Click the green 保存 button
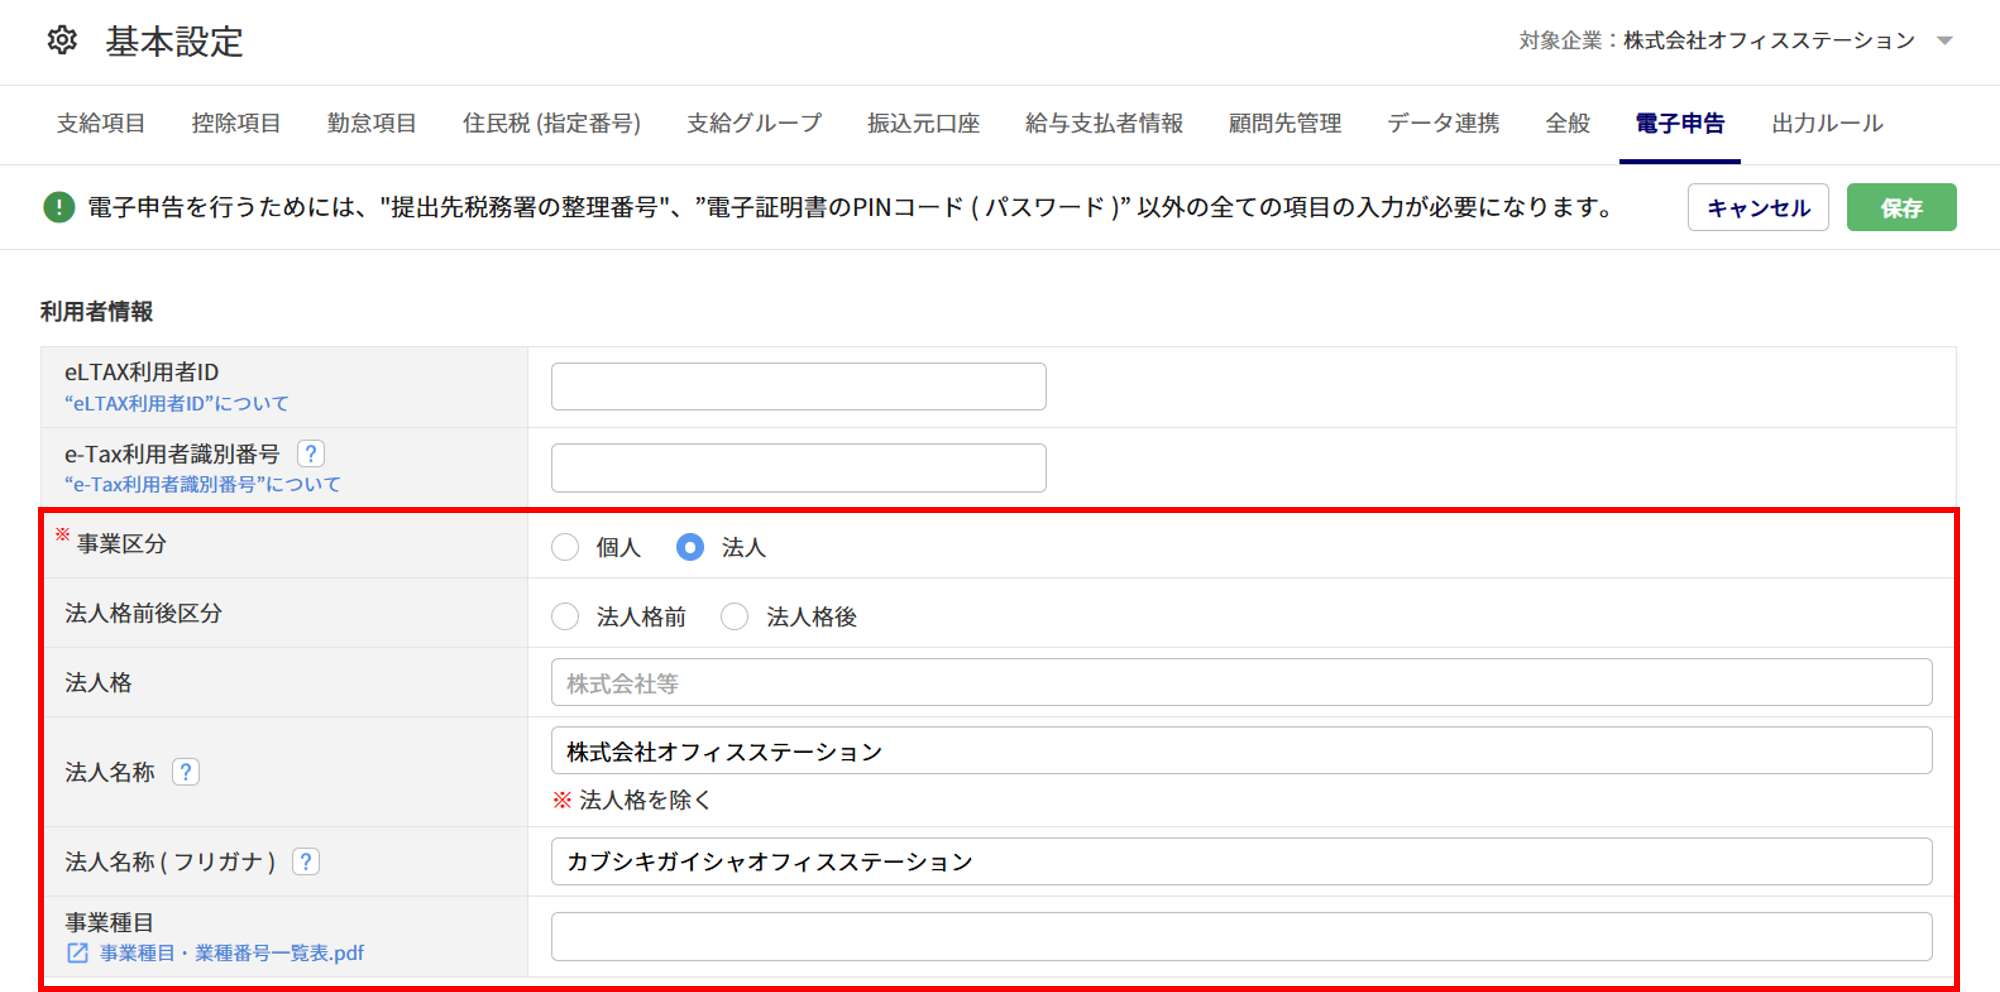Screen dimensions: 2000x992 tap(1901, 207)
